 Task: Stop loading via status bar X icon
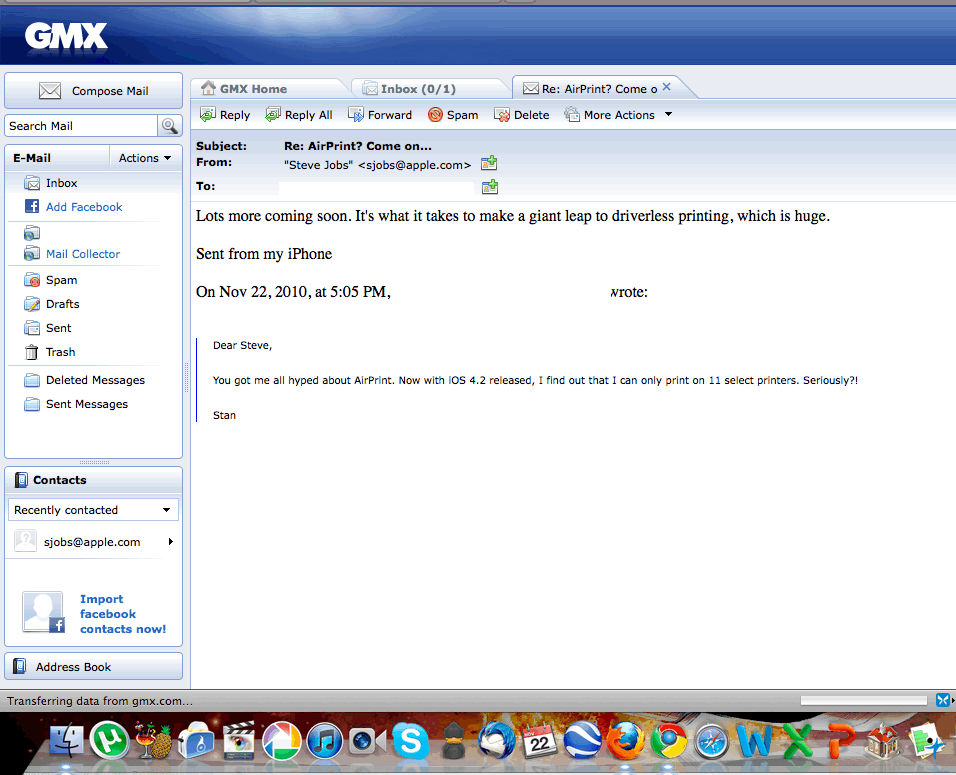pos(943,700)
